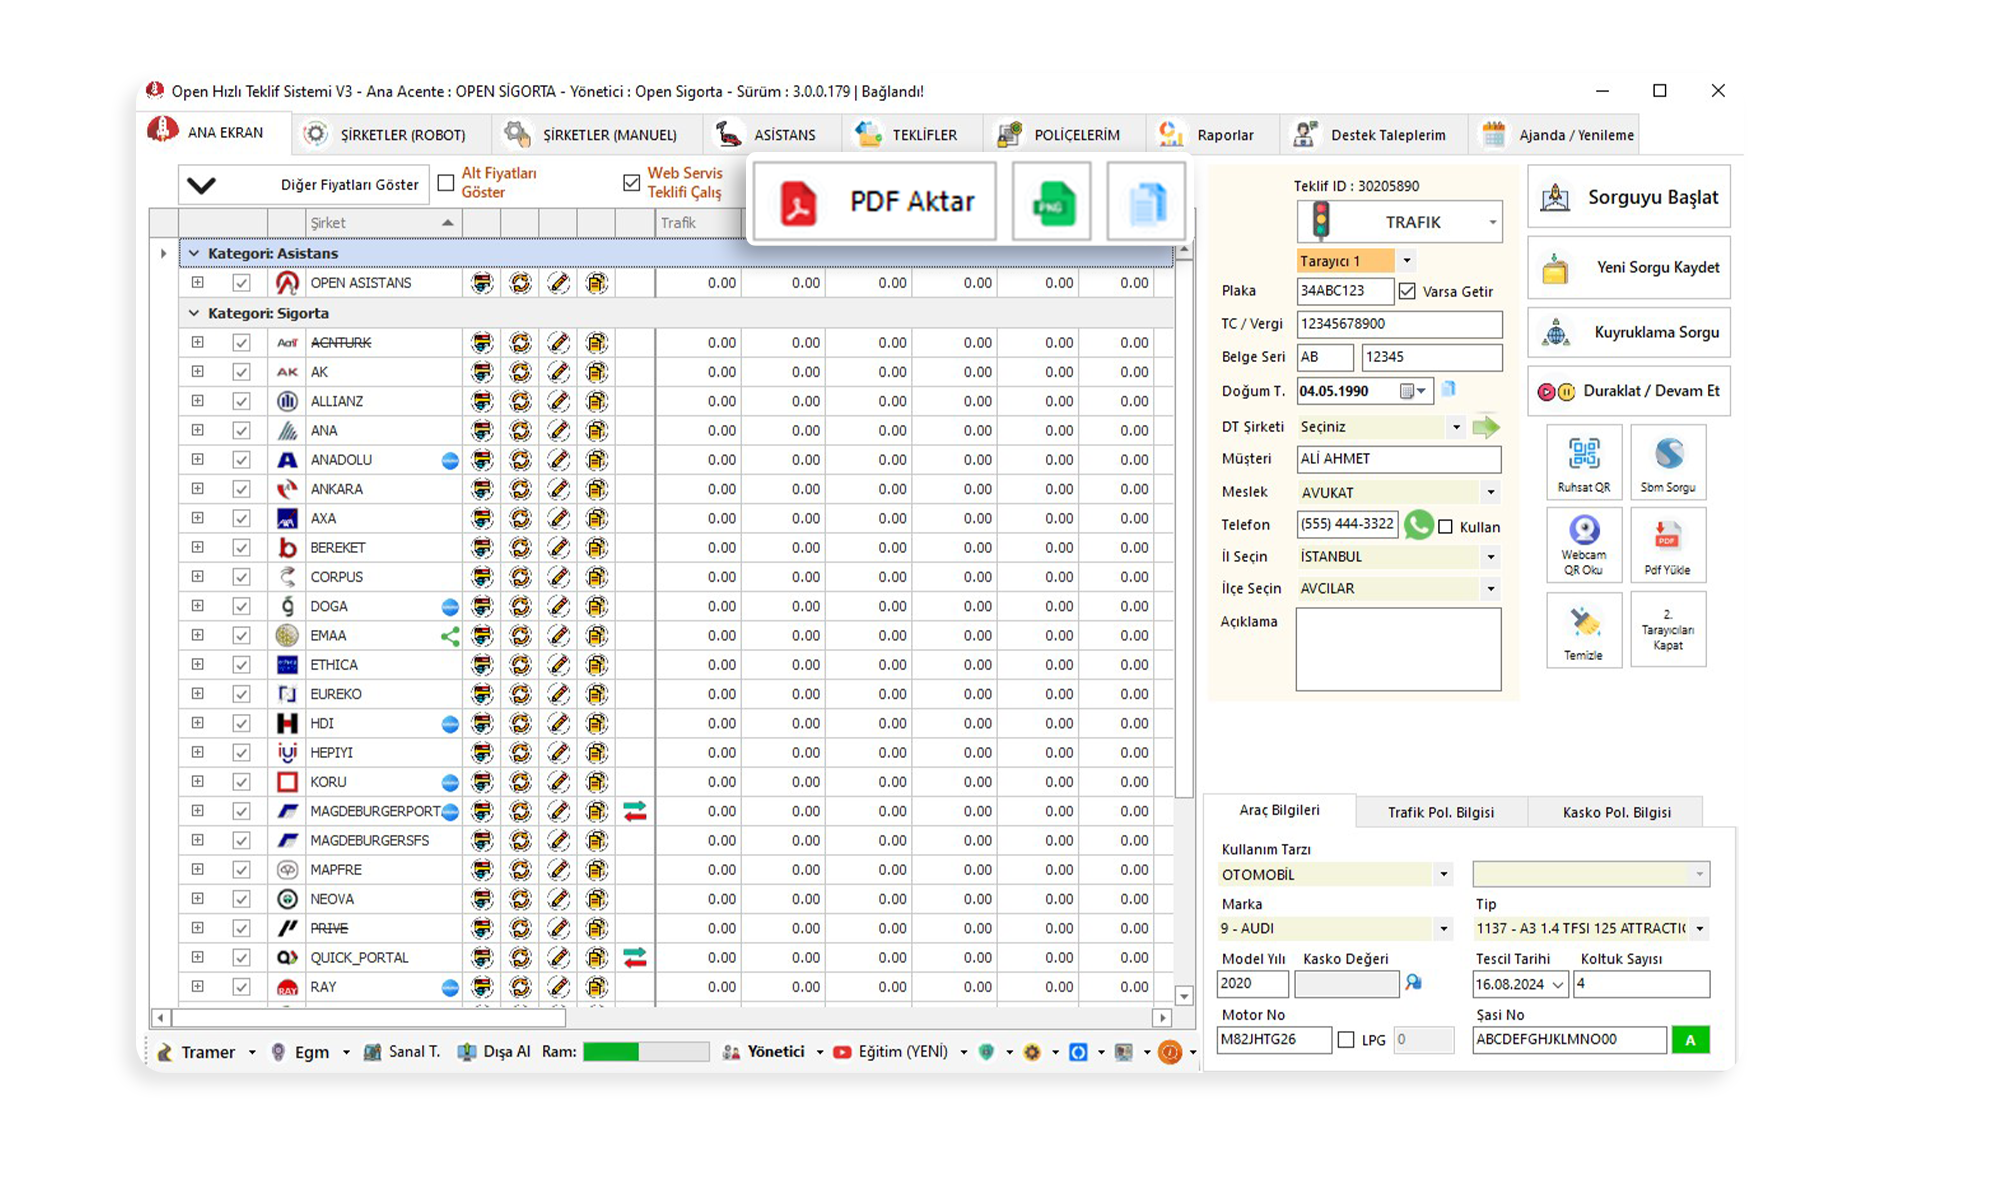This screenshot has width=2000, height=1200.
Task: Toggle Web Servis Teklifi Çalış checkbox
Action: click(631, 183)
